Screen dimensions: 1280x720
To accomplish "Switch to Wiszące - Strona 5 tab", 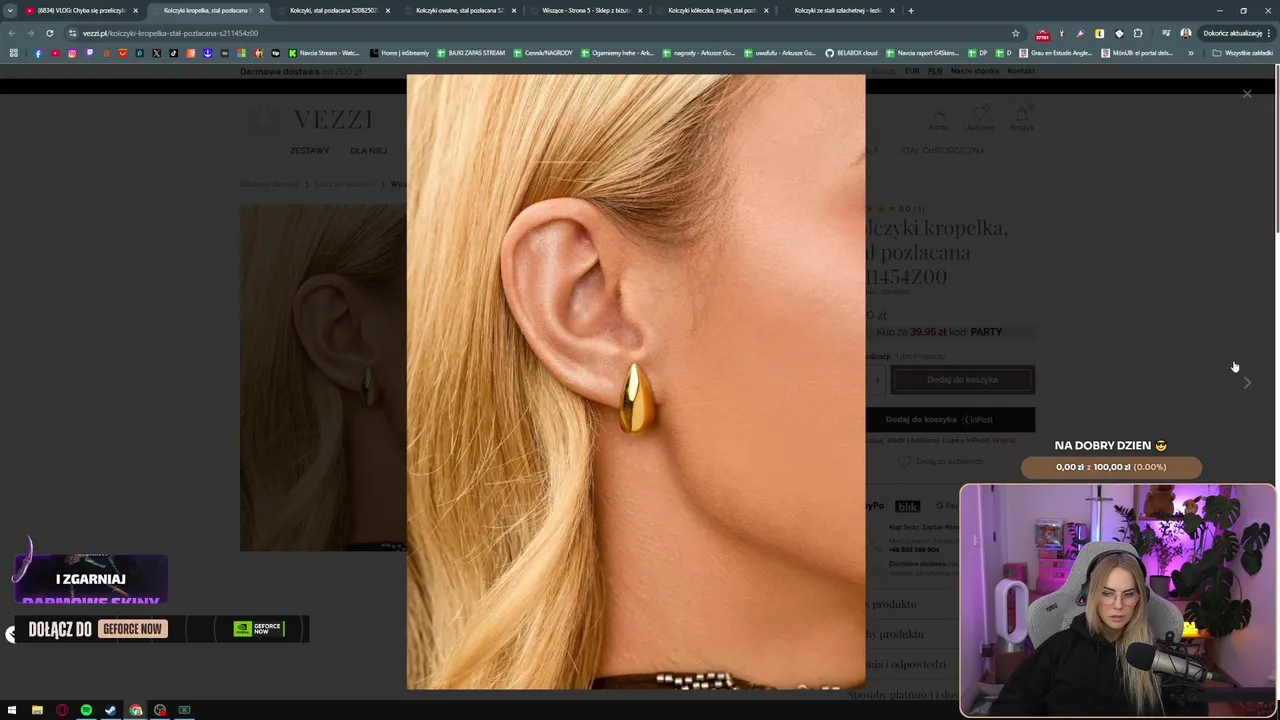I will click(x=585, y=10).
